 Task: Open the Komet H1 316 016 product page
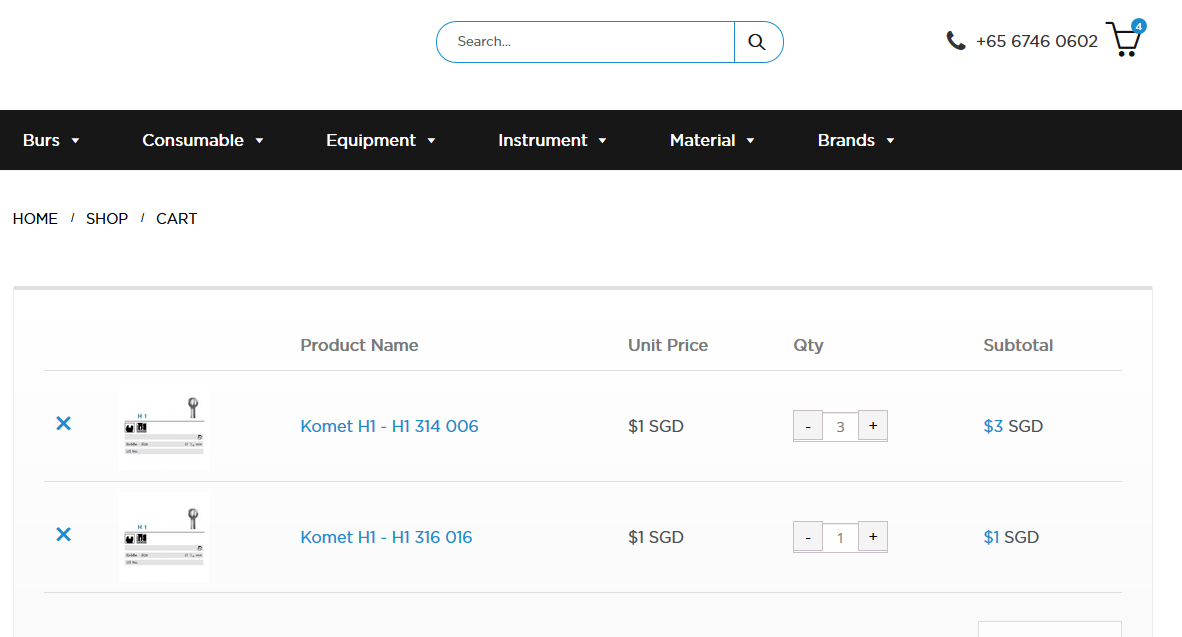386,537
